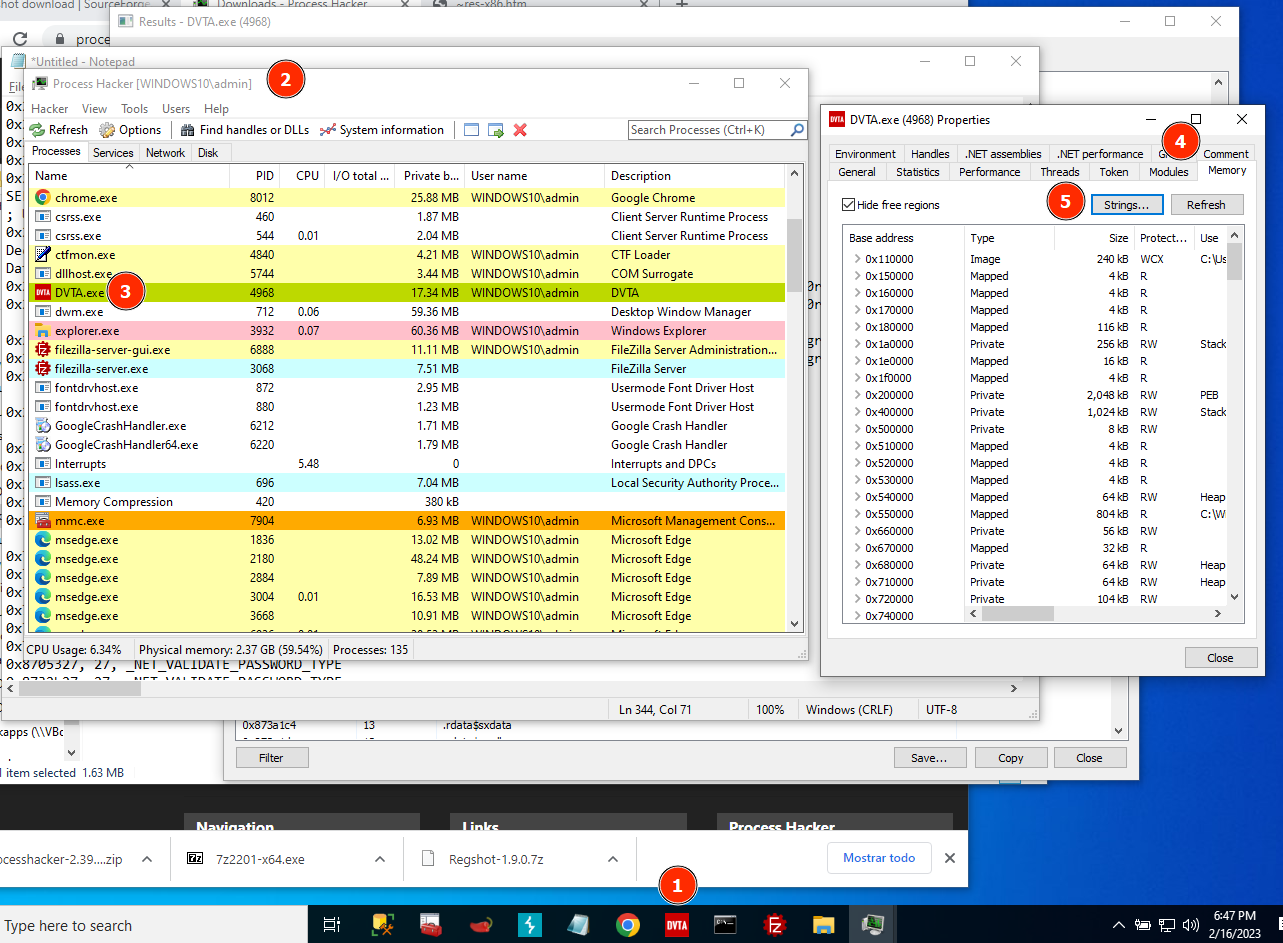The image size is (1283, 943).
Task: Open Options via the gear icon
Action: [107, 130]
